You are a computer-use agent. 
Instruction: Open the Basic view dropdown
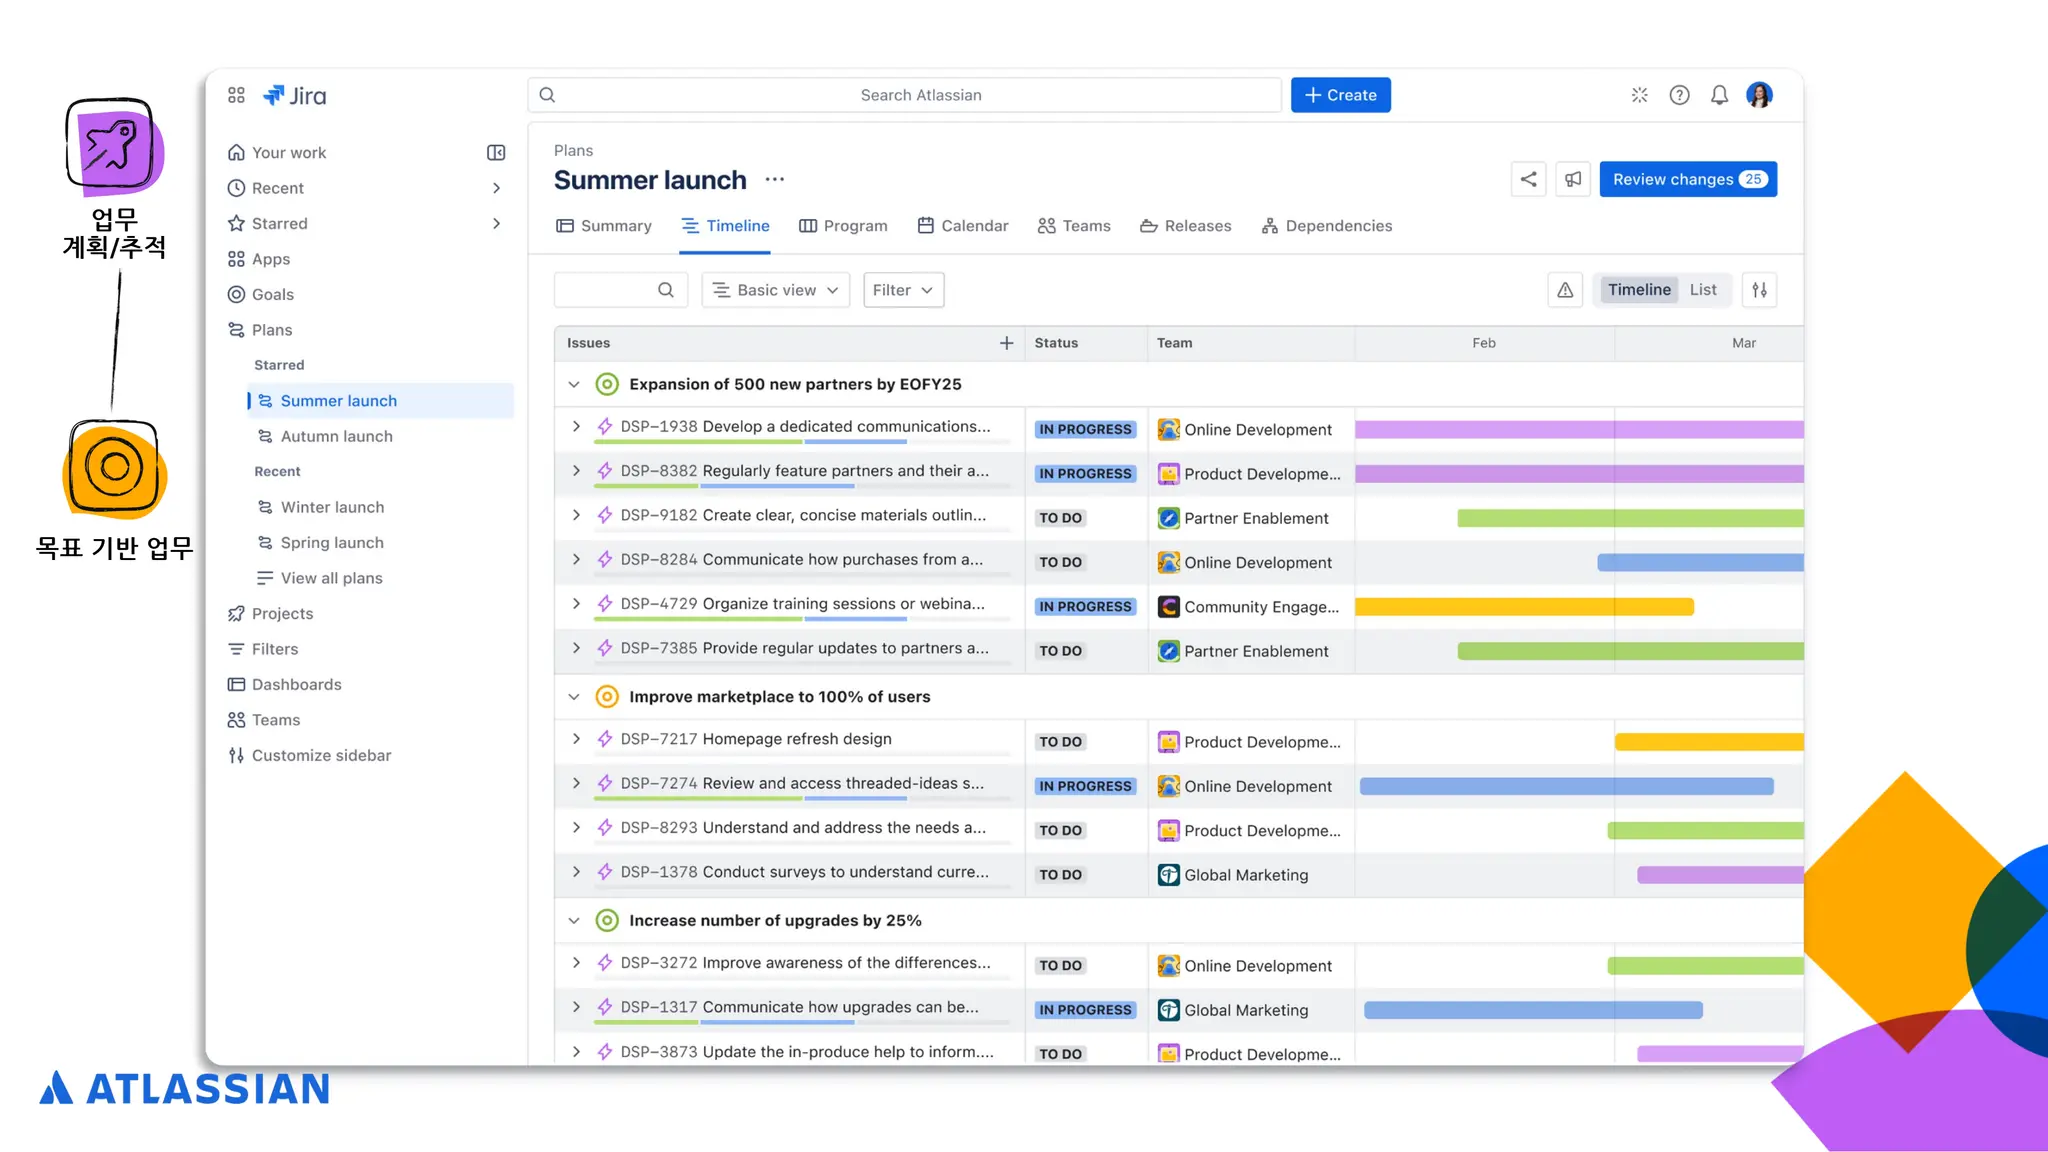point(775,290)
